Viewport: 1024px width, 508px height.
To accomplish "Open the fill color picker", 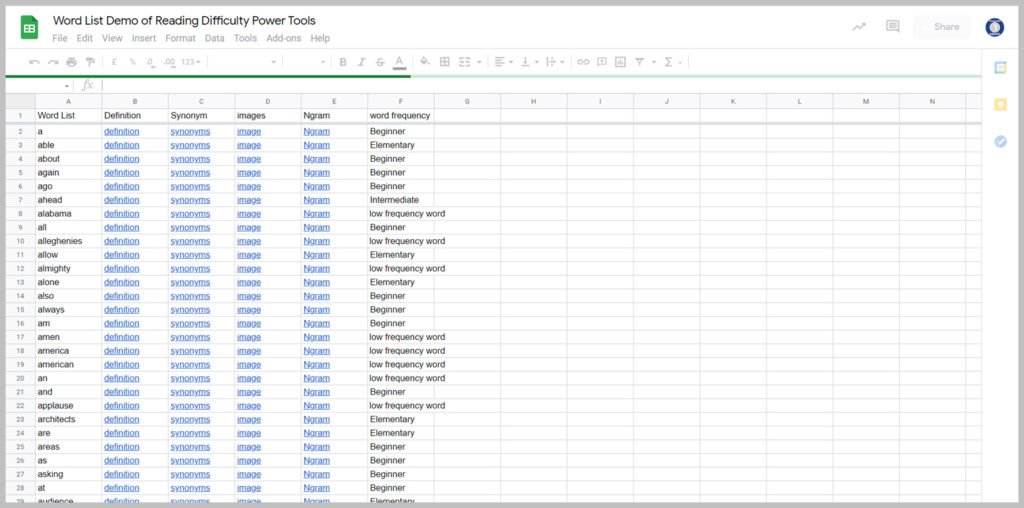I will click(x=424, y=62).
